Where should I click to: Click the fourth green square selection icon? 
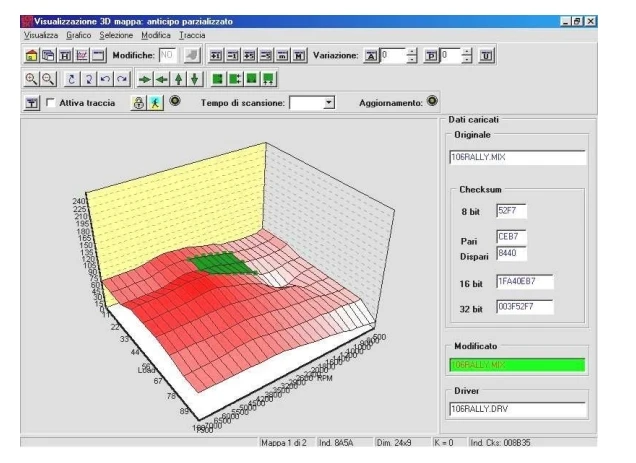(268, 79)
